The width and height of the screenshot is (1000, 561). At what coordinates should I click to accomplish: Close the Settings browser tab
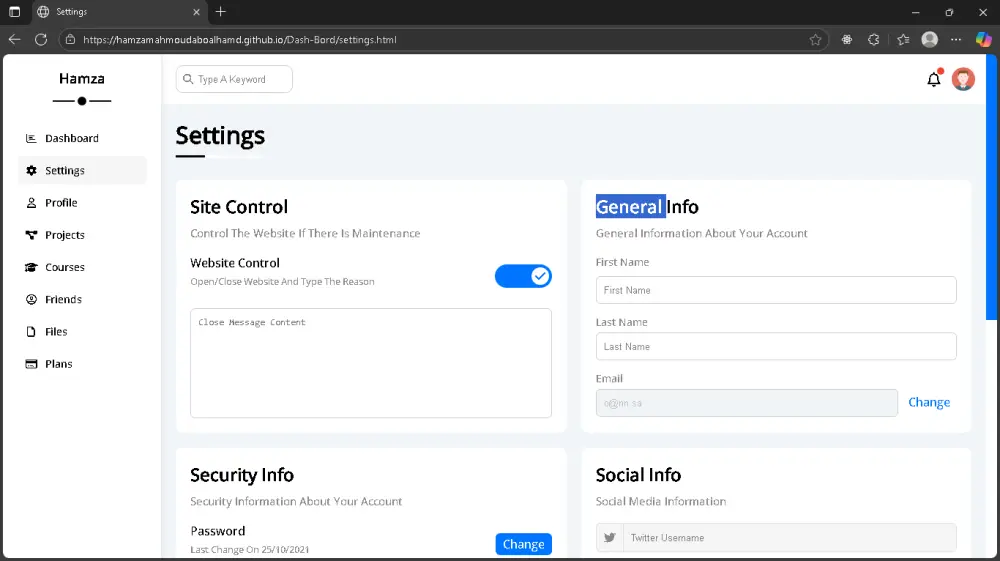(x=196, y=11)
